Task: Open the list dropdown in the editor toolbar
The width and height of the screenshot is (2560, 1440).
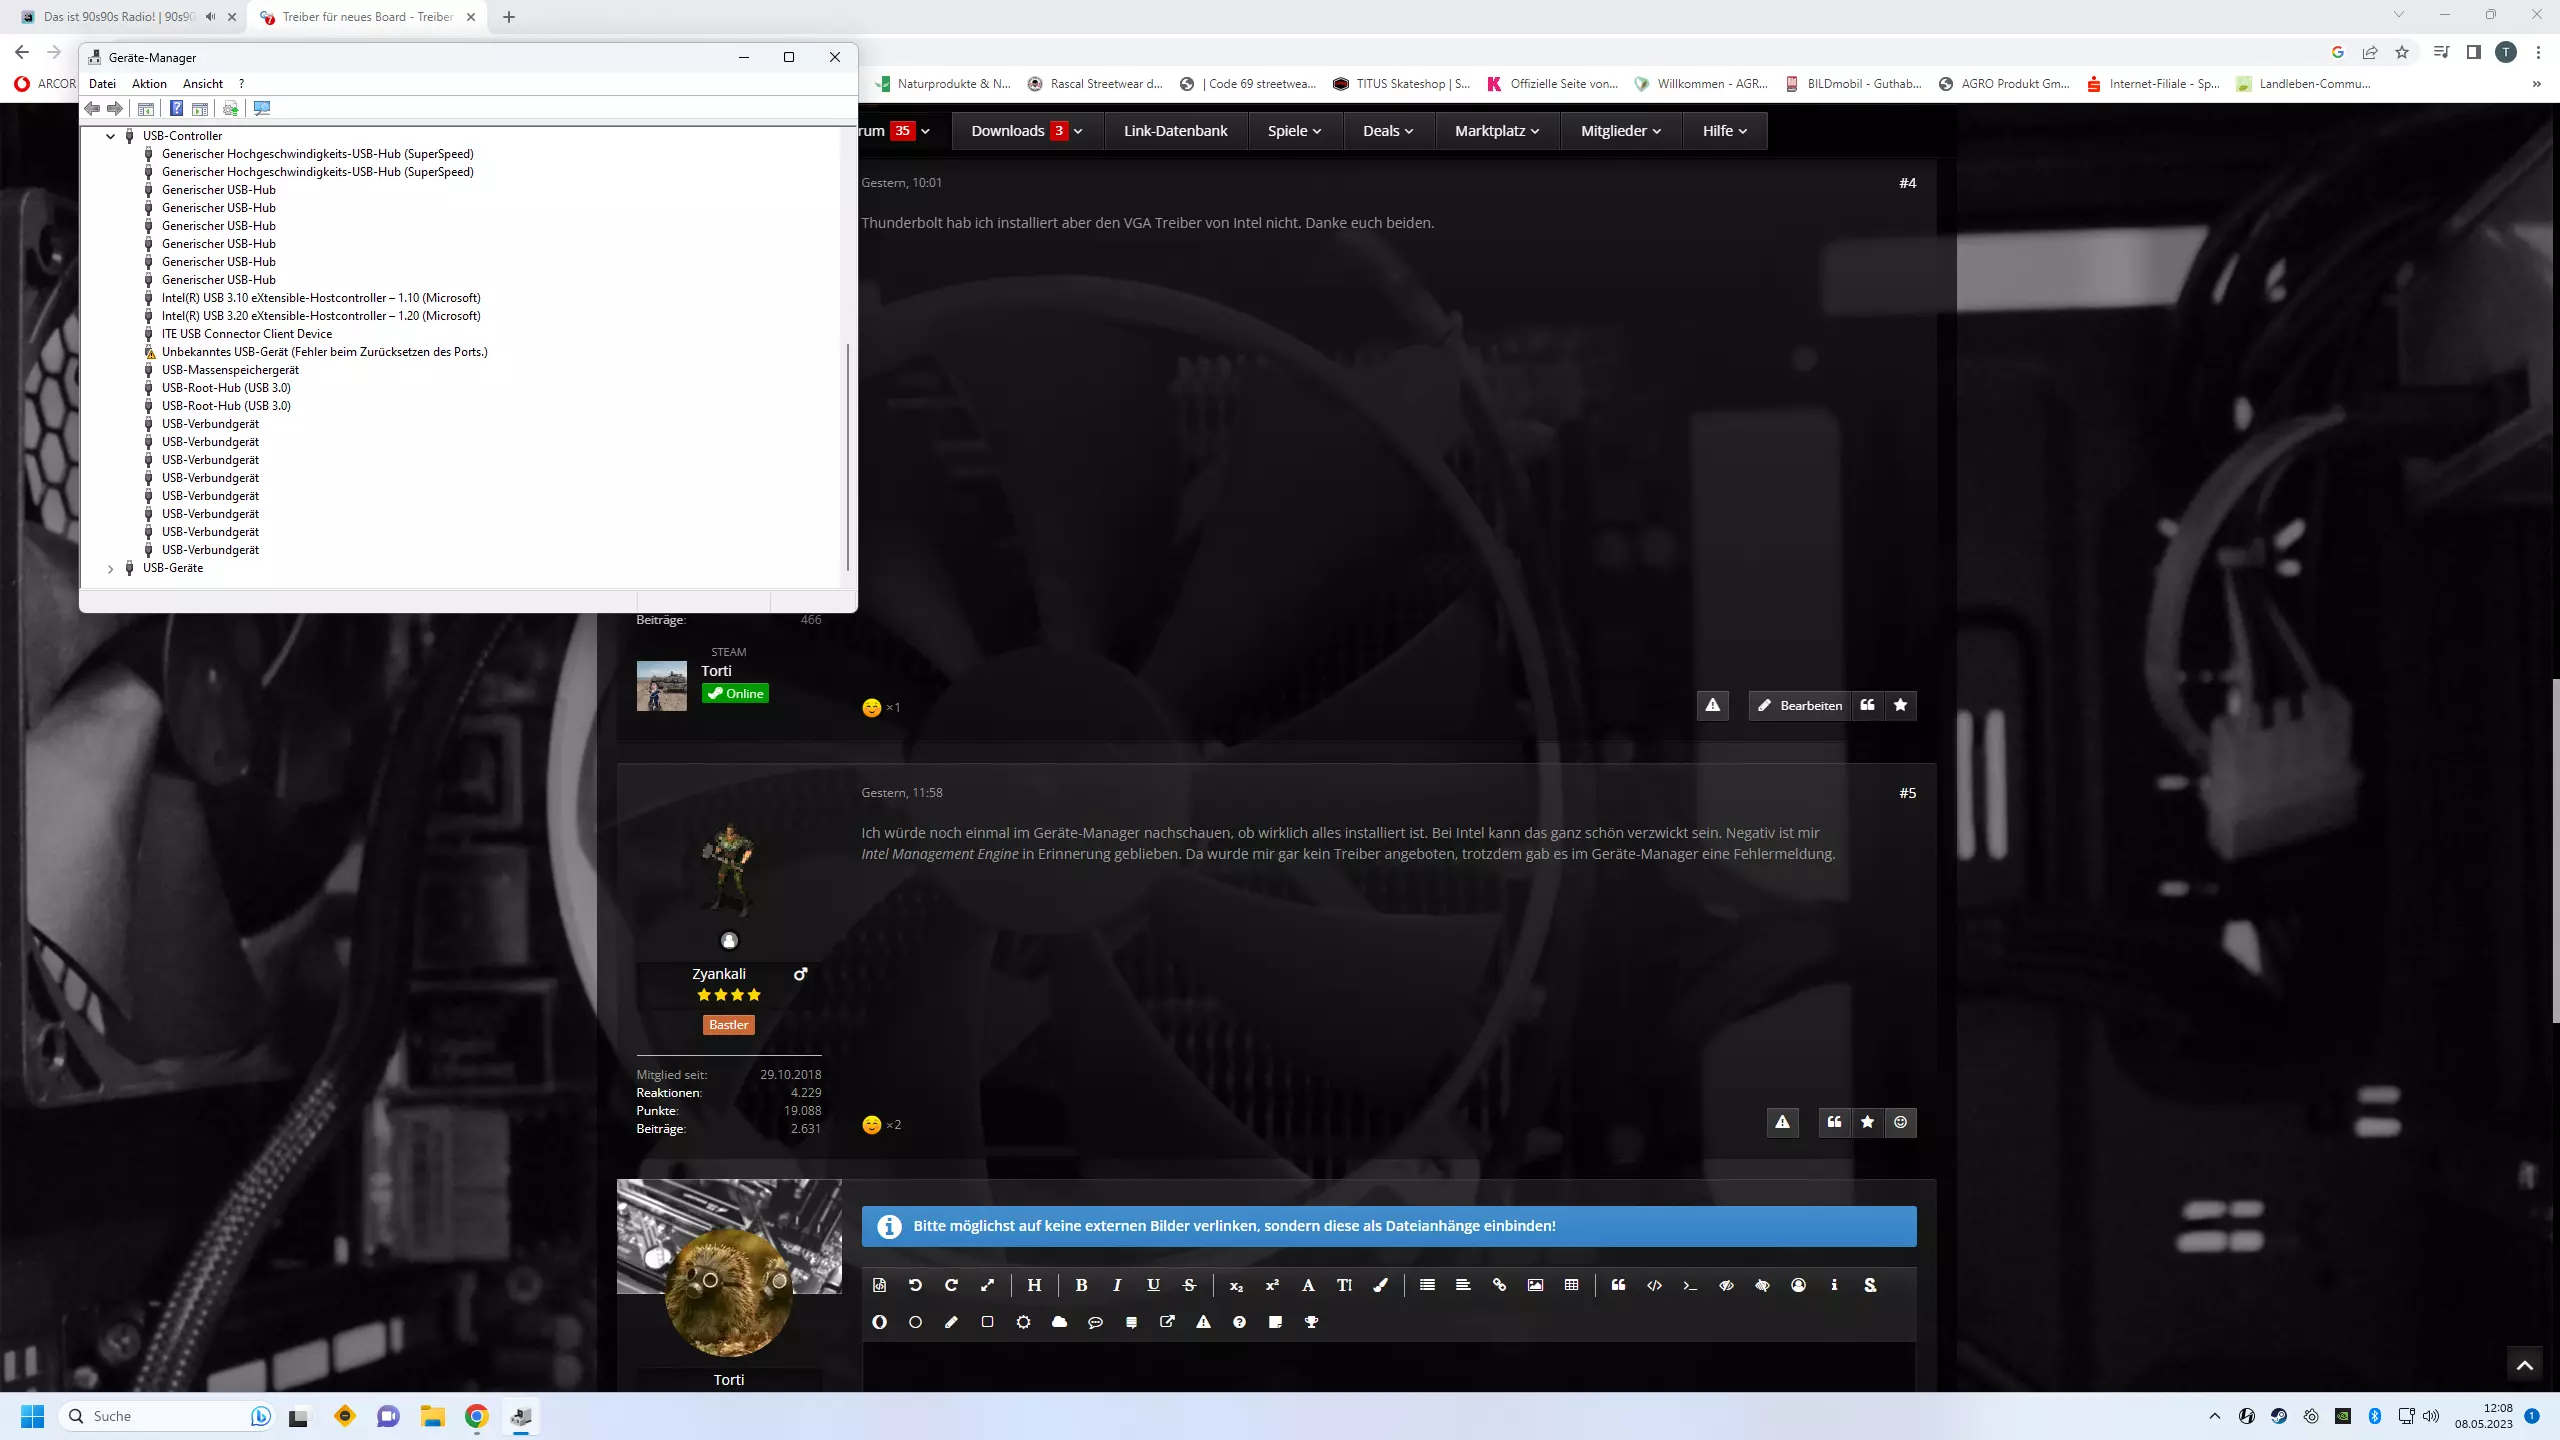Action: pyautogui.click(x=1427, y=1285)
